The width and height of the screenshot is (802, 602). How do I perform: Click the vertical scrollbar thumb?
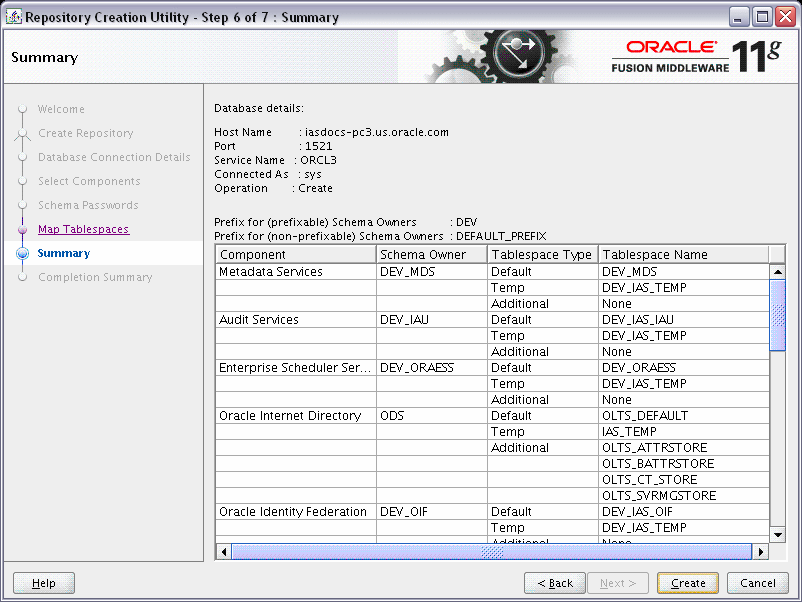777,315
